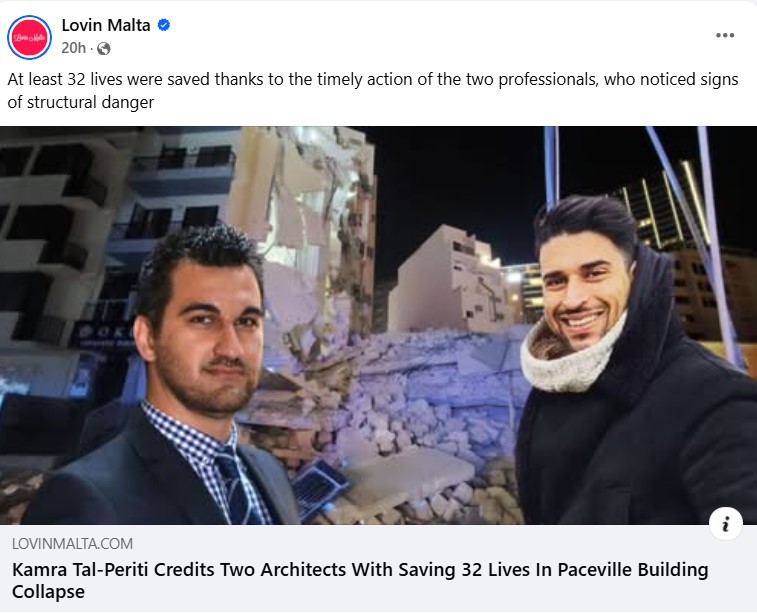The height and width of the screenshot is (613, 757).
Task: Click the word 'Collapse' in headline
Action: [x=48, y=592]
